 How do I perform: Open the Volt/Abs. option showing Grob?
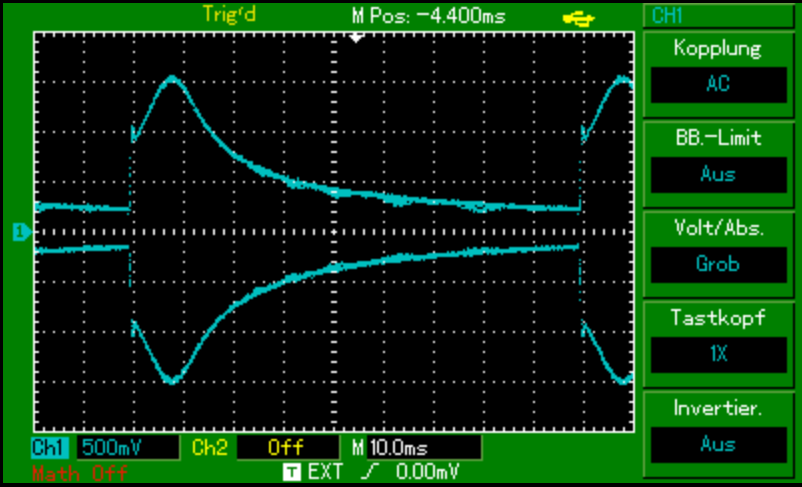click(x=717, y=264)
